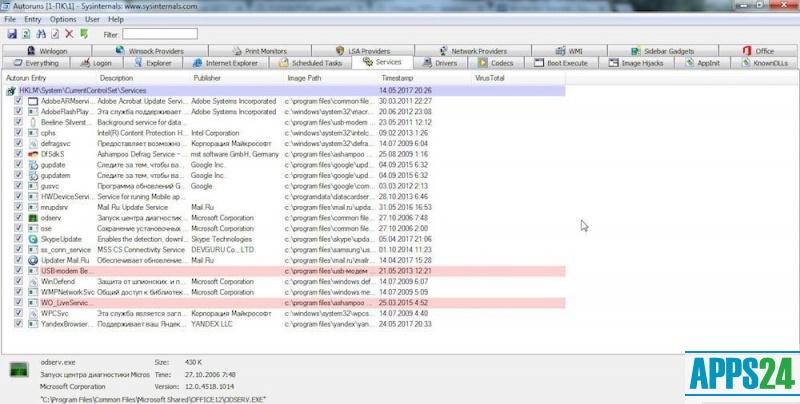800x404 pixels.
Task: Click the YandexBrowser row icon
Action: pyautogui.click(x=33, y=324)
